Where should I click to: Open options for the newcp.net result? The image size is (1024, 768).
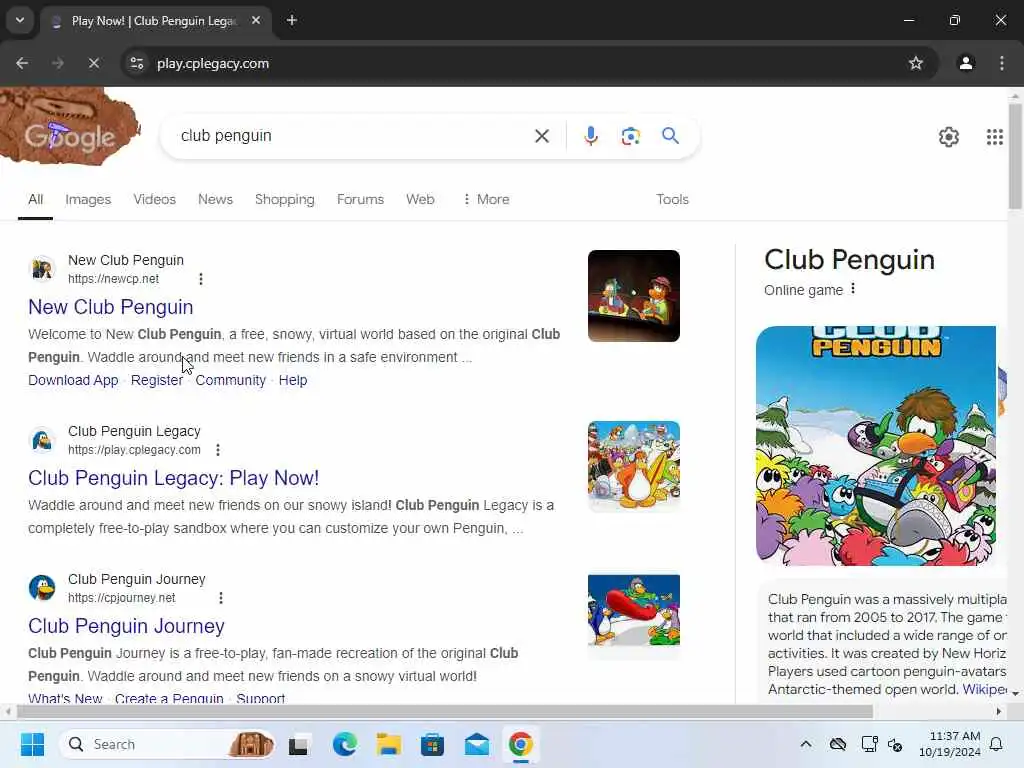200,279
